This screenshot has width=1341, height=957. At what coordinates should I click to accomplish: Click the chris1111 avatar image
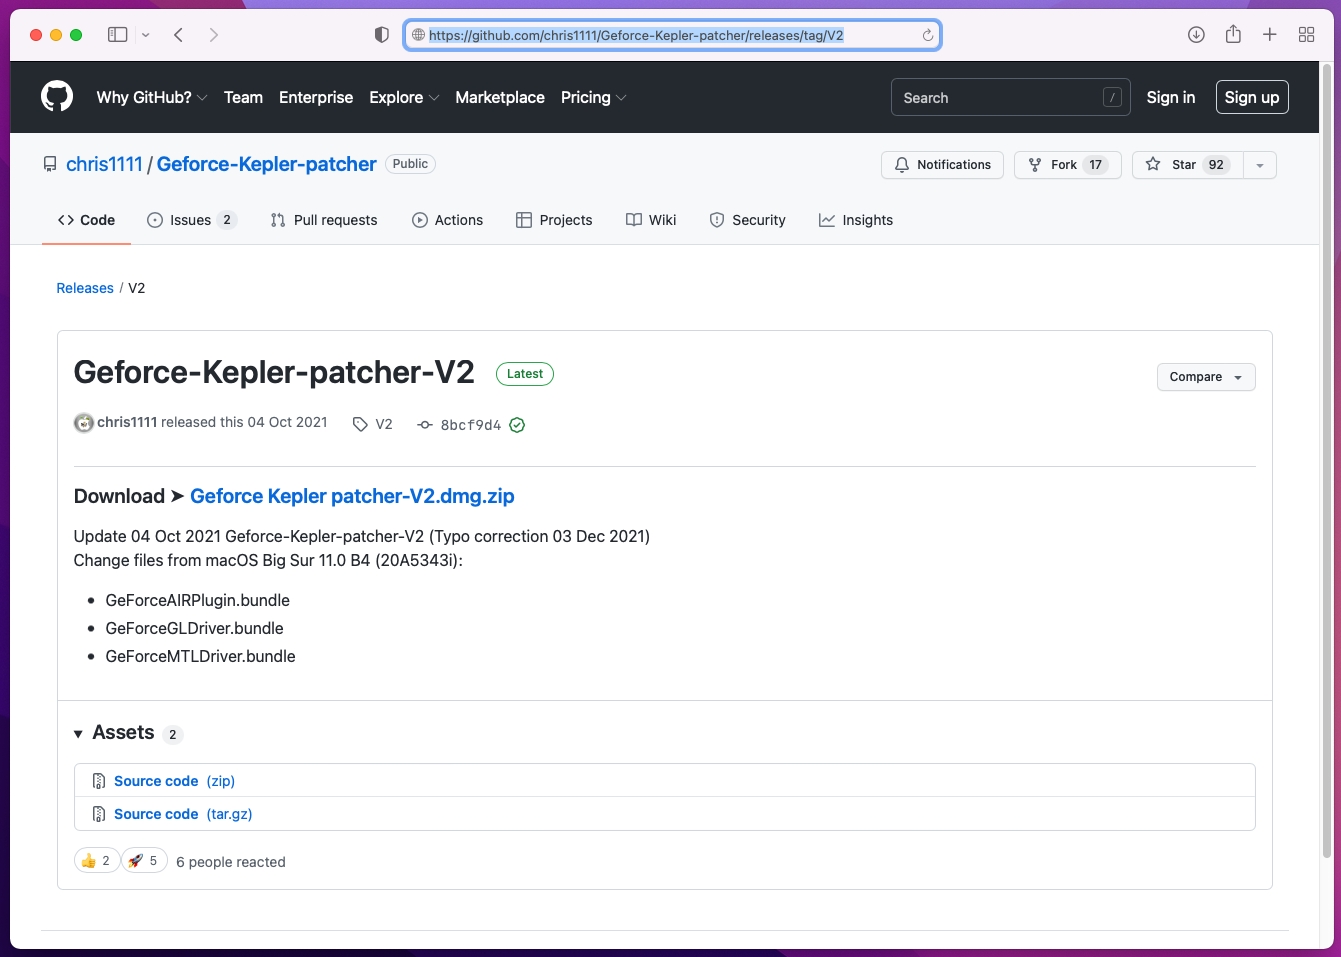click(x=84, y=423)
